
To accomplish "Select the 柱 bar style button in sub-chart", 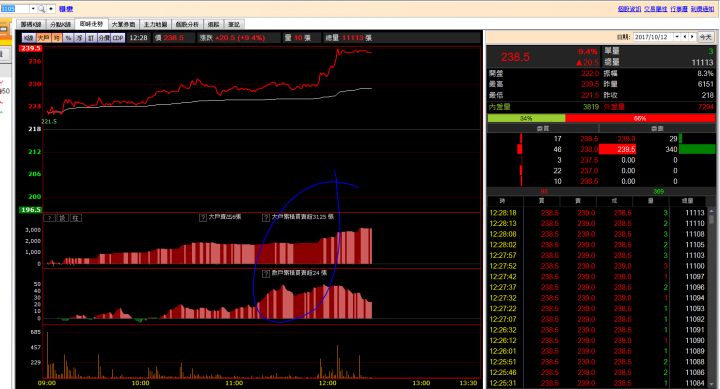I will point(76,218).
